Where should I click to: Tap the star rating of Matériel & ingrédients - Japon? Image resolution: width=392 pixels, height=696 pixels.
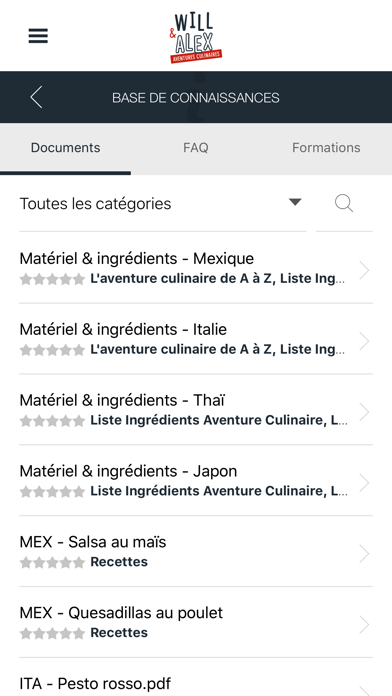pyautogui.click(x=52, y=491)
